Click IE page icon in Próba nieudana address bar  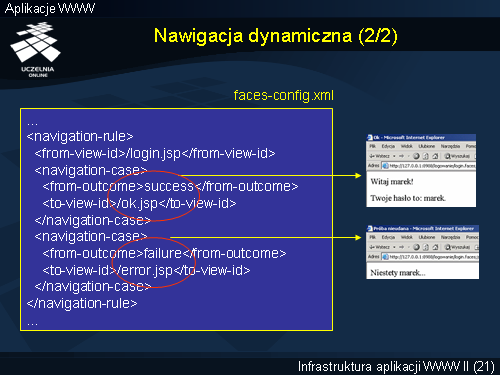385,257
